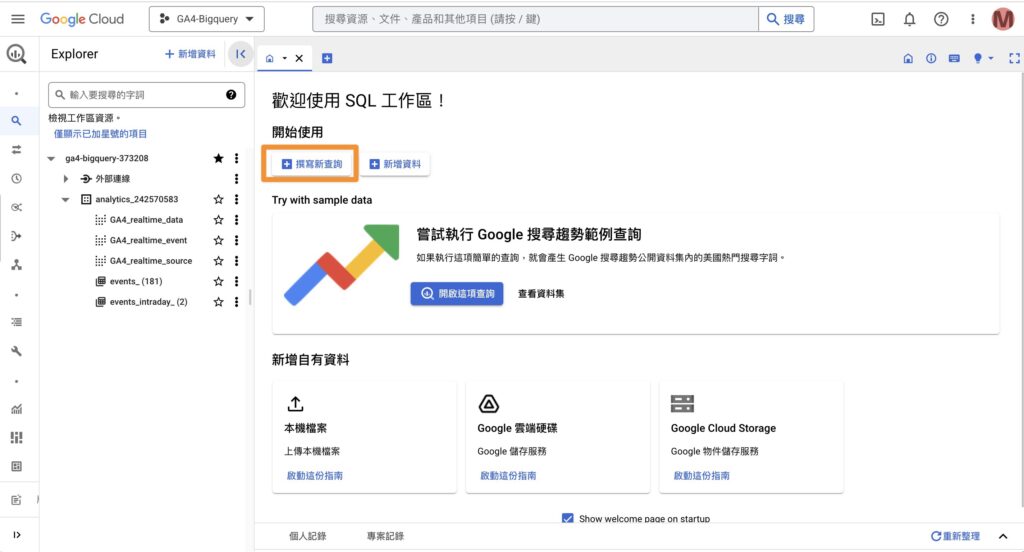Open keyboard shortcuts icon at top right
Screen dimensions: 1024x552
(954, 58)
